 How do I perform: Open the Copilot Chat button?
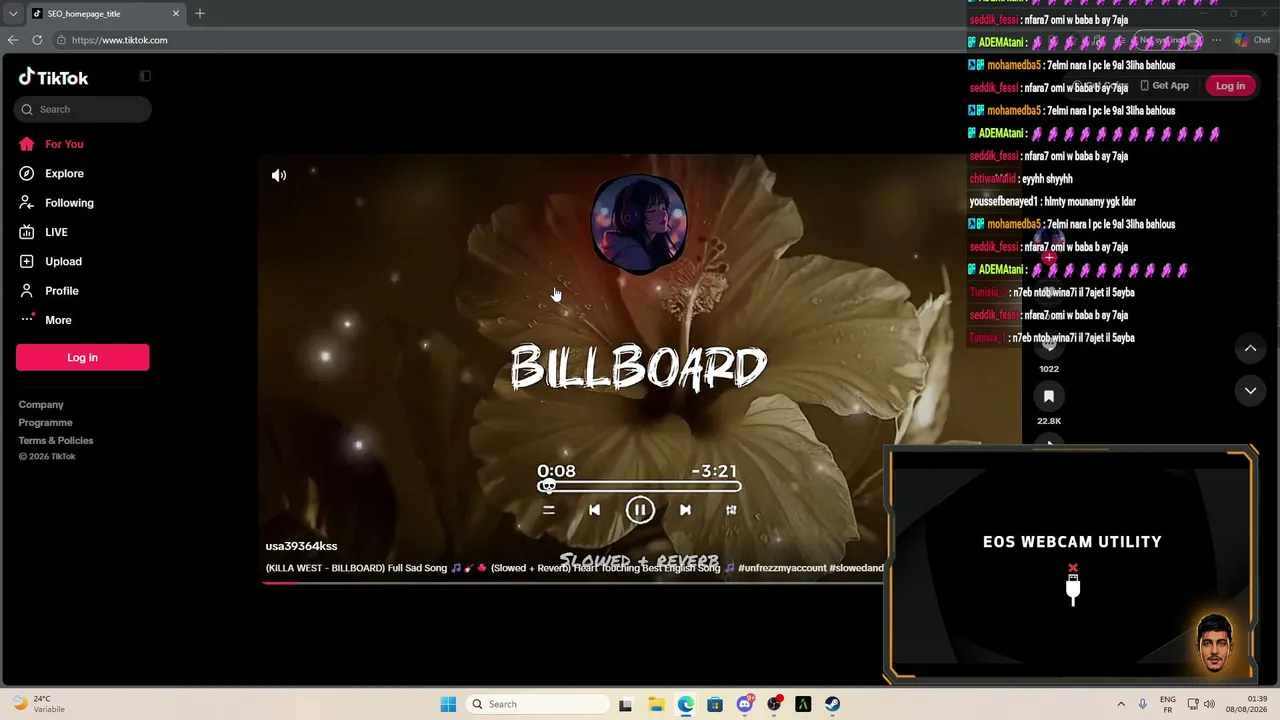1252,40
